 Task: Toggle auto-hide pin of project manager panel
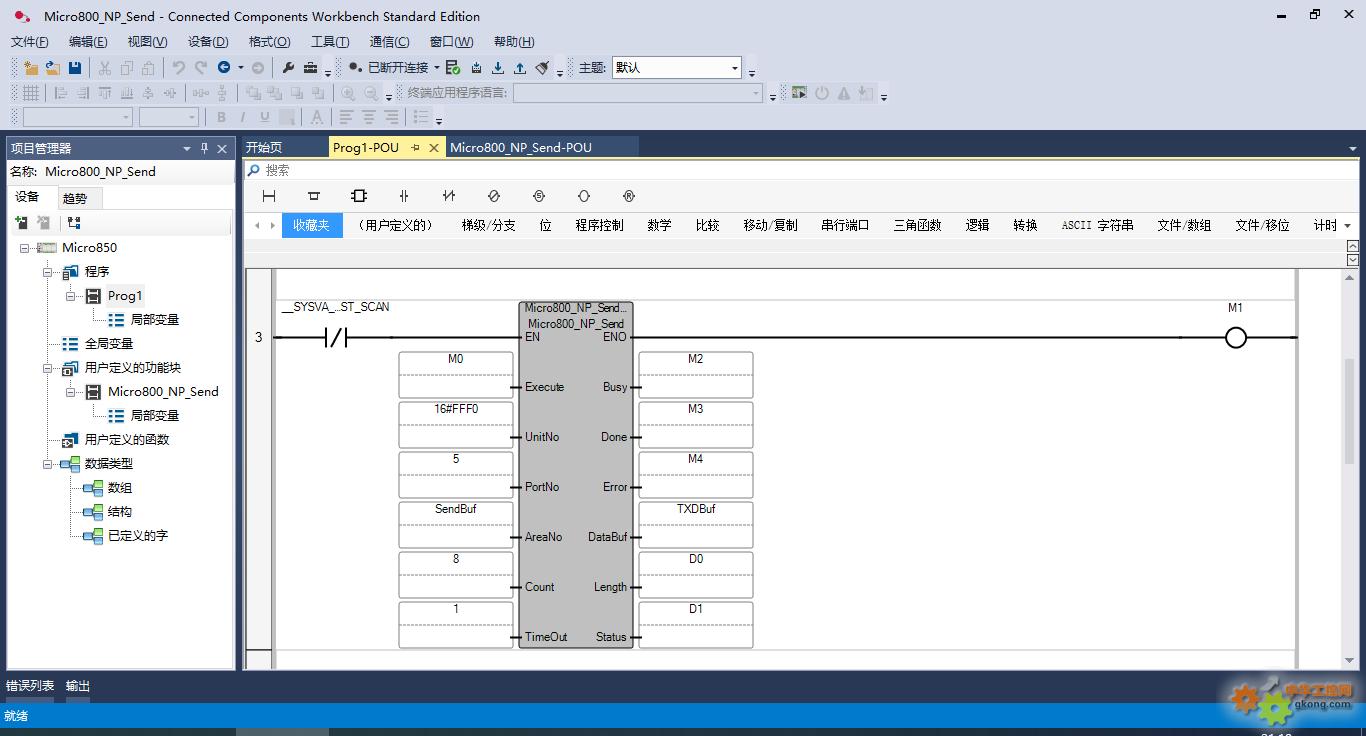point(205,148)
